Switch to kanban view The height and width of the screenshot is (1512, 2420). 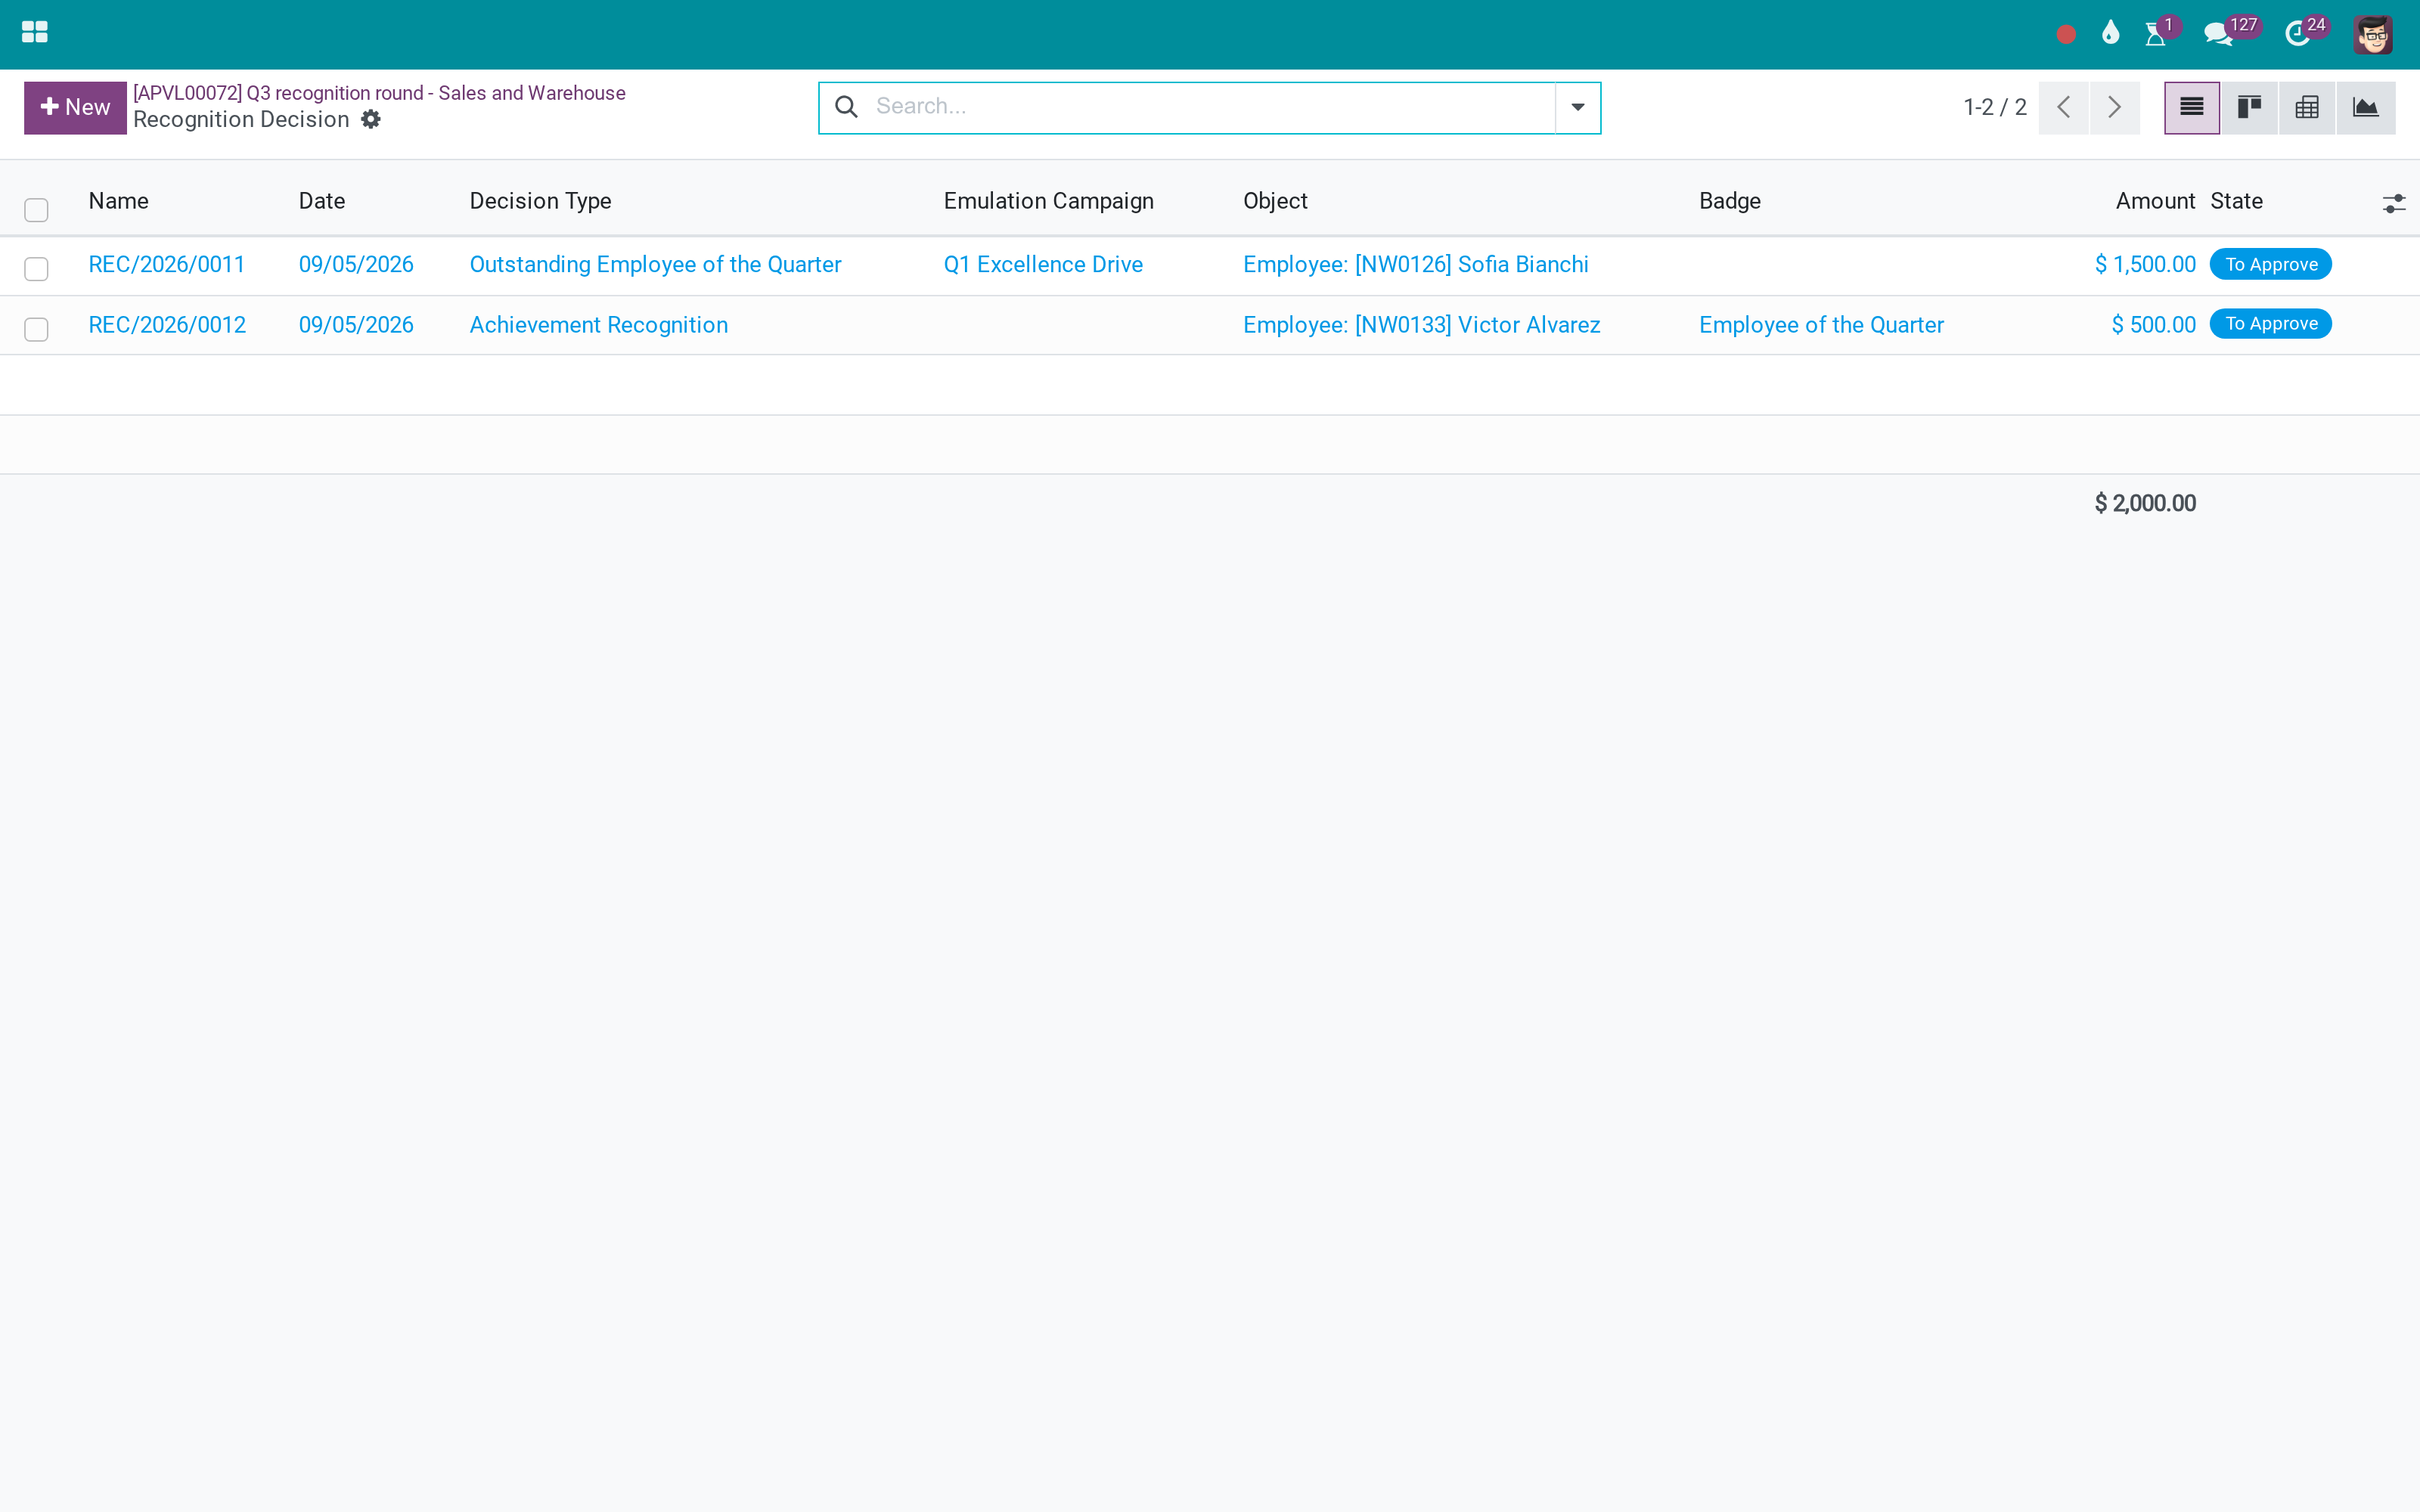pyautogui.click(x=2249, y=108)
